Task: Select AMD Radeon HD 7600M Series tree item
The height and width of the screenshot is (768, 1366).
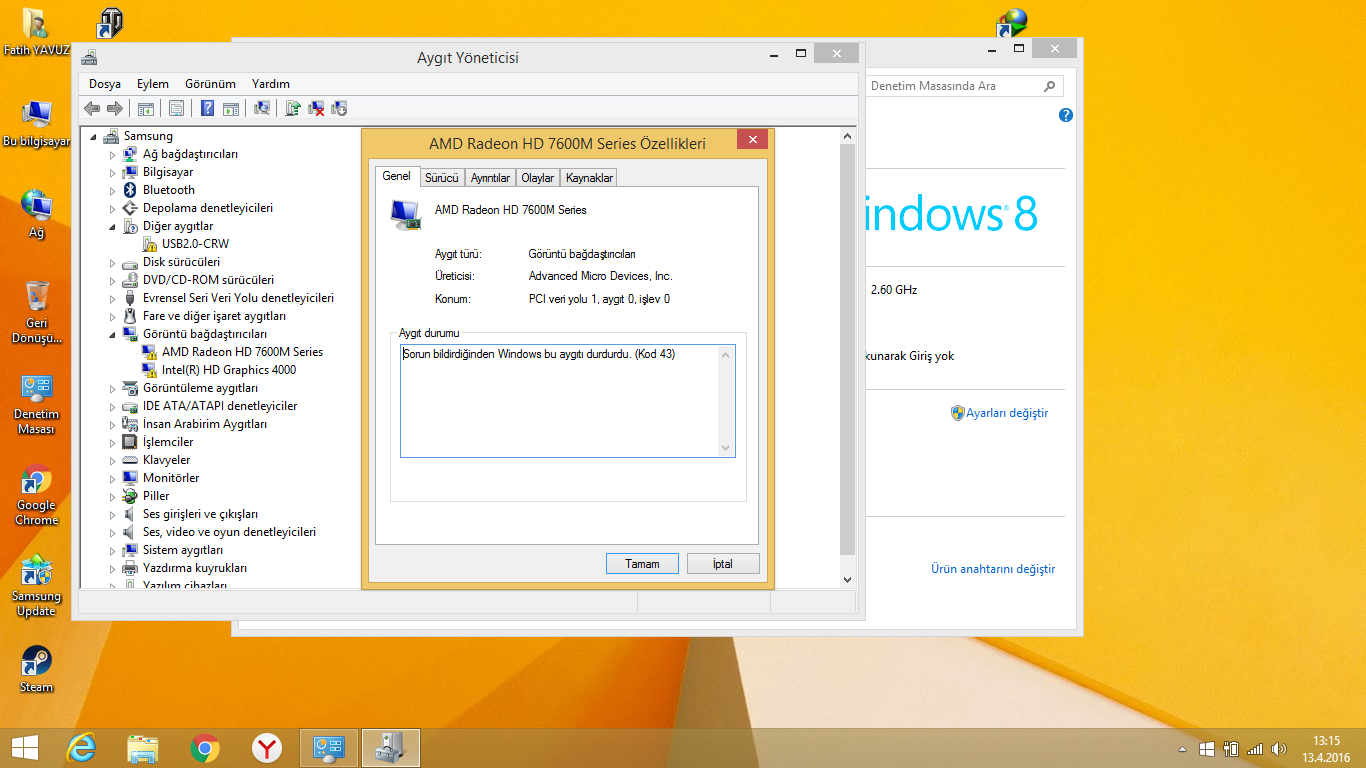Action: click(242, 352)
